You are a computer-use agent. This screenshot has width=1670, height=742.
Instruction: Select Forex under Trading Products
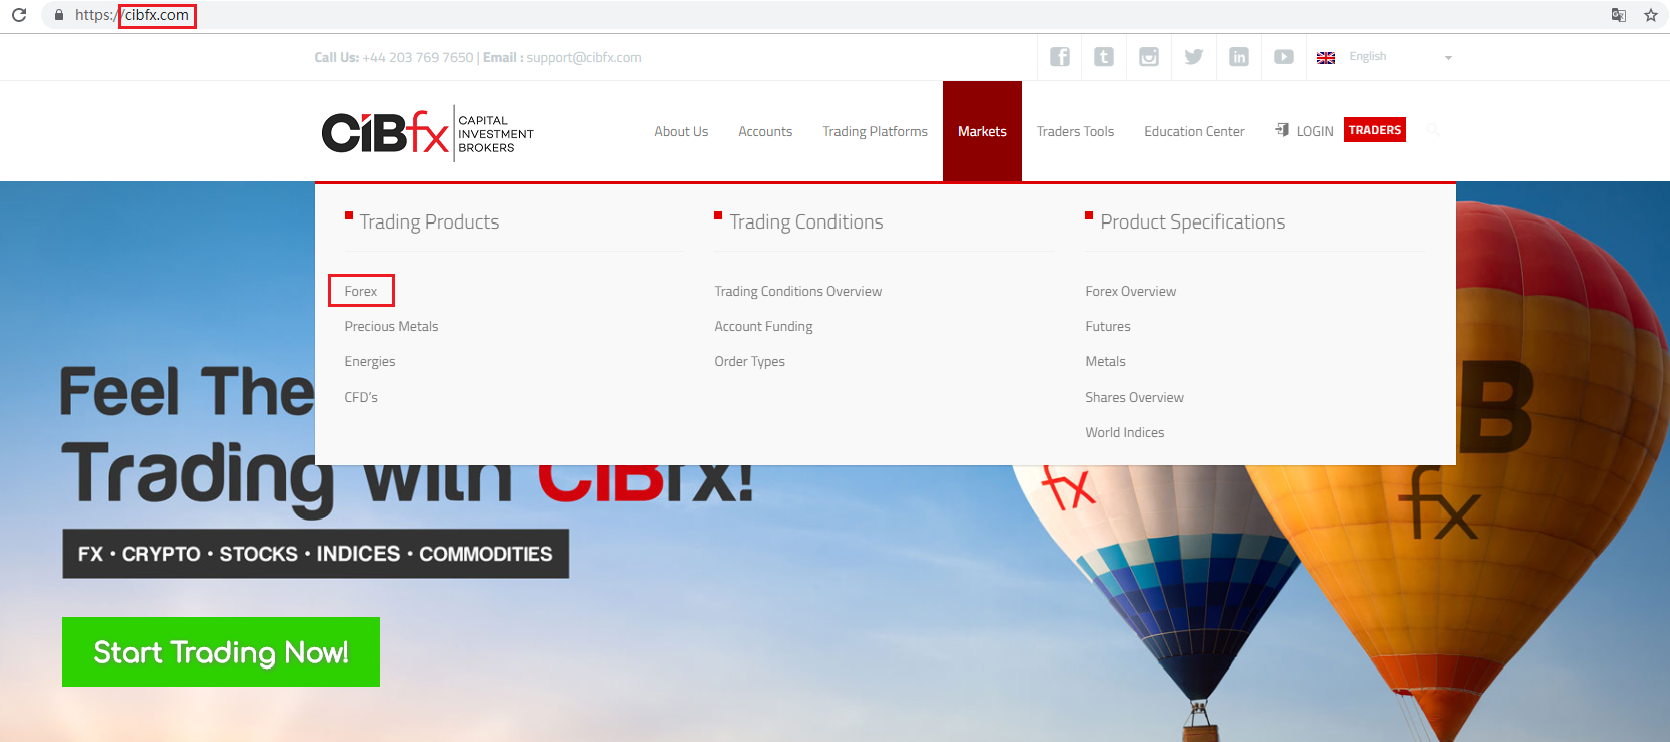[x=361, y=291]
